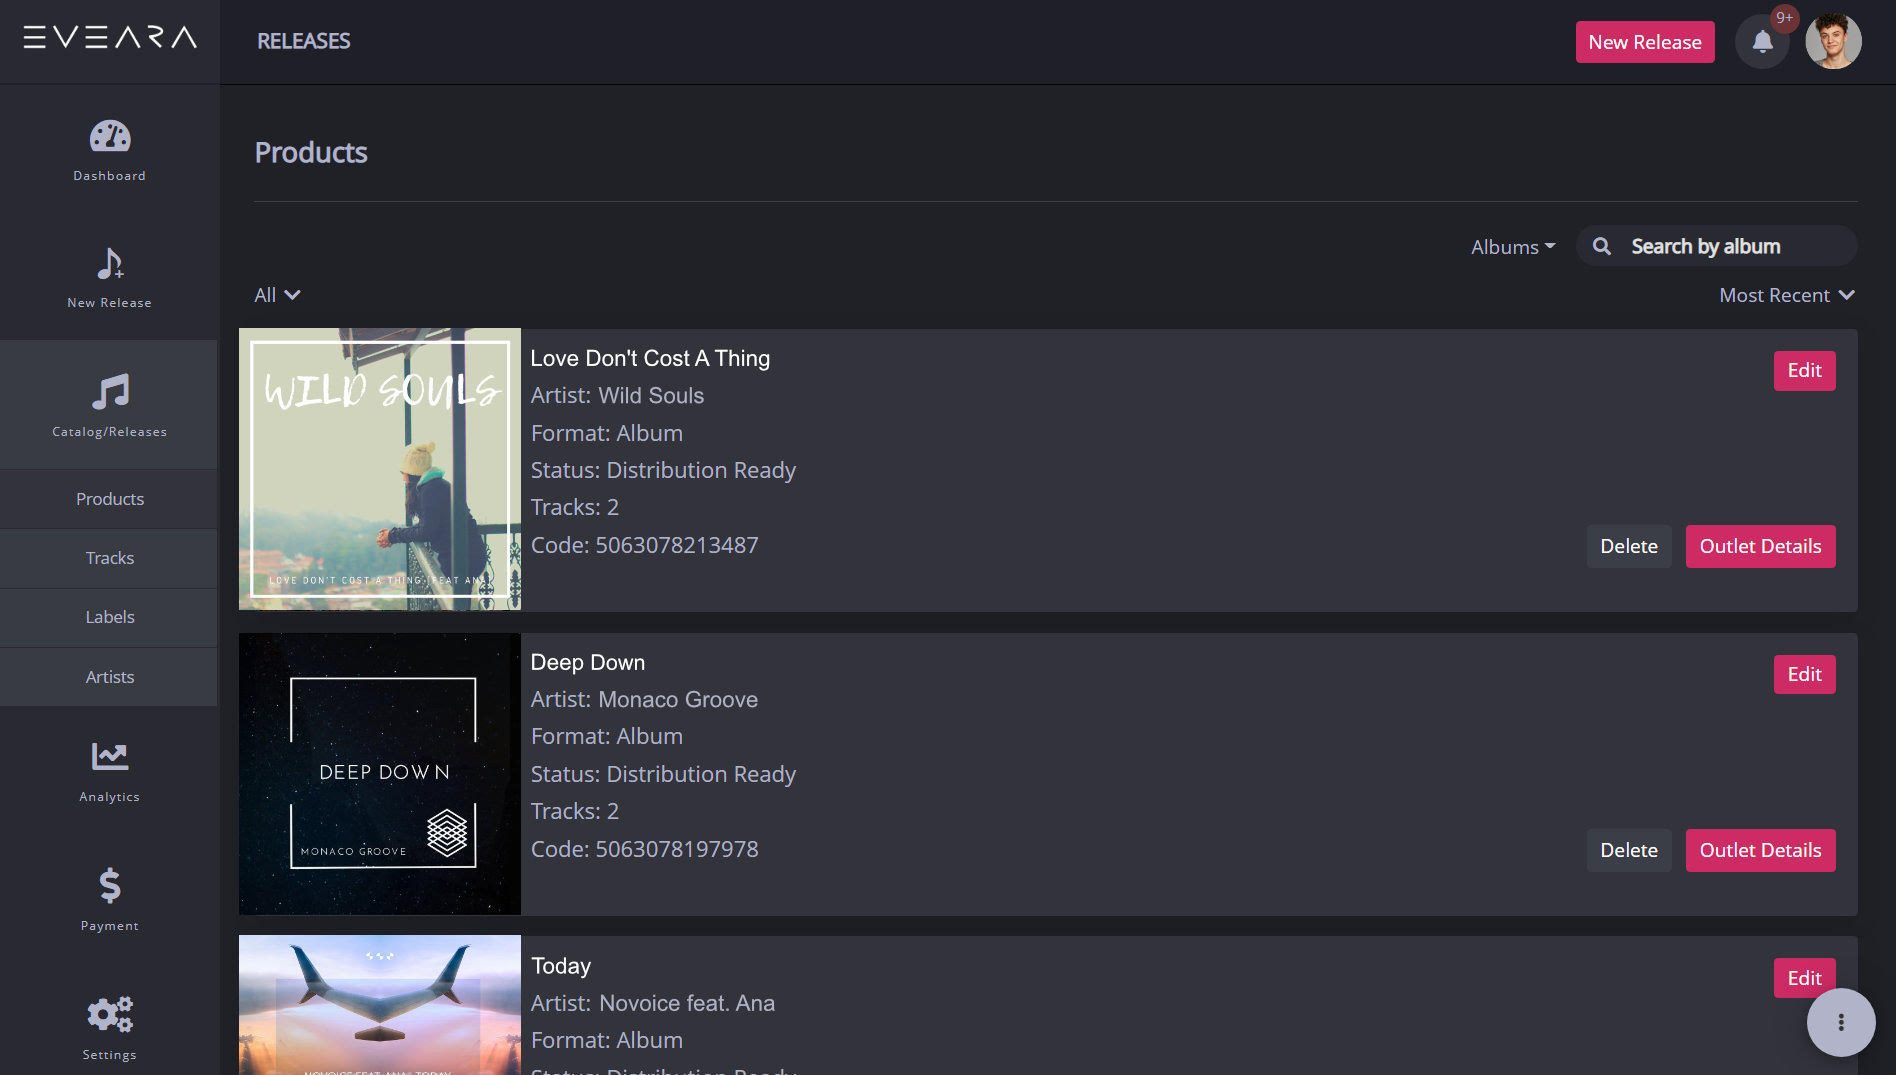Go to Tracks in sidebar submenu
This screenshot has width=1896, height=1075.
point(110,558)
